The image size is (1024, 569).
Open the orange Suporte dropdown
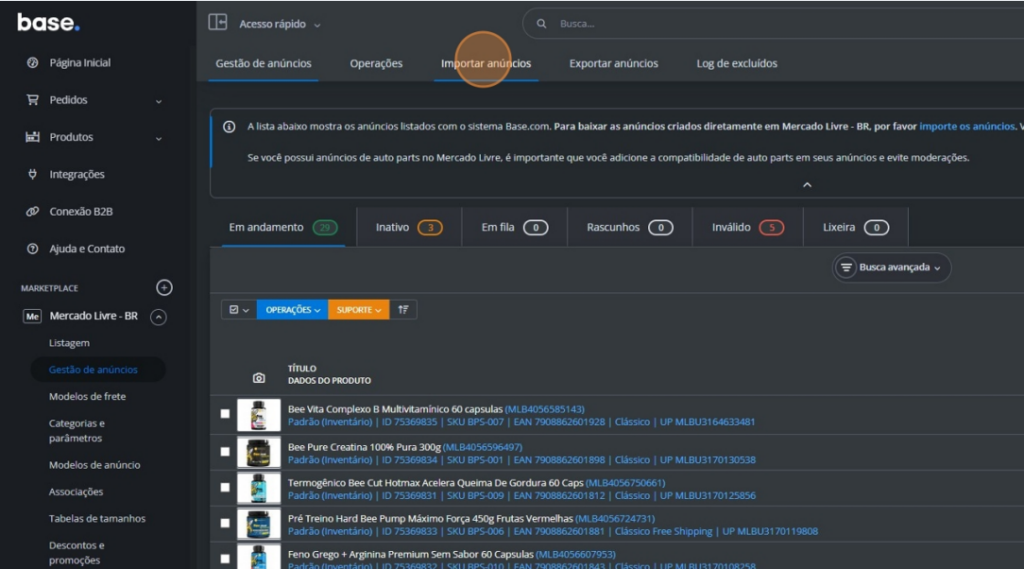click(x=358, y=310)
